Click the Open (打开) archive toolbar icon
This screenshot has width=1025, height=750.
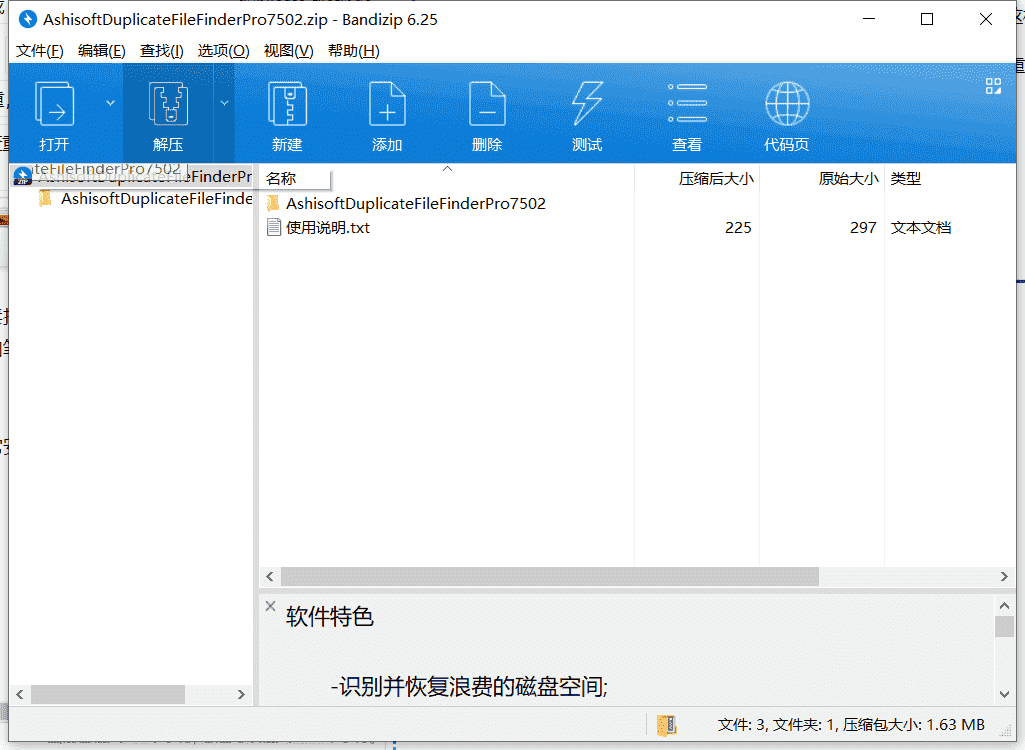[x=54, y=104]
